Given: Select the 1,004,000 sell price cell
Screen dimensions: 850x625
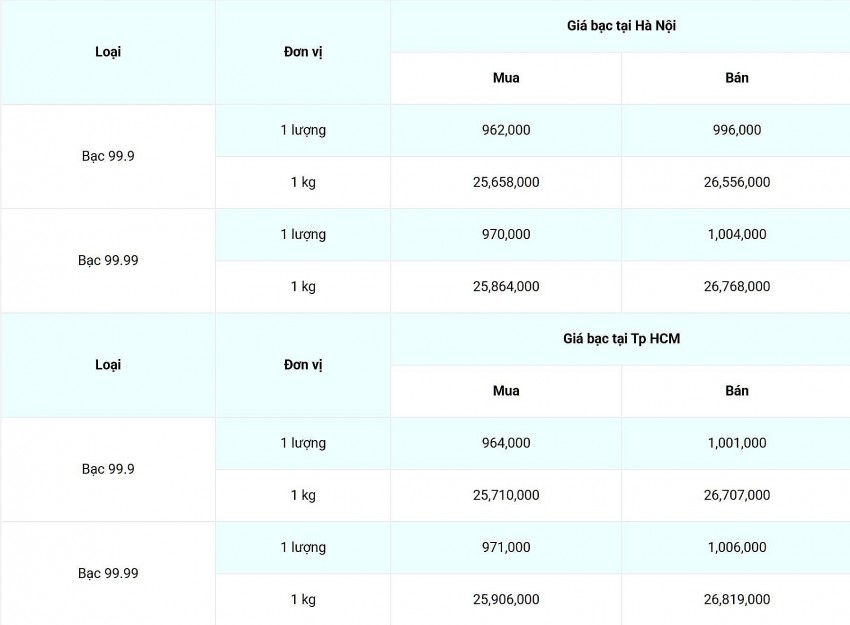Looking at the screenshot, I should 737,234.
